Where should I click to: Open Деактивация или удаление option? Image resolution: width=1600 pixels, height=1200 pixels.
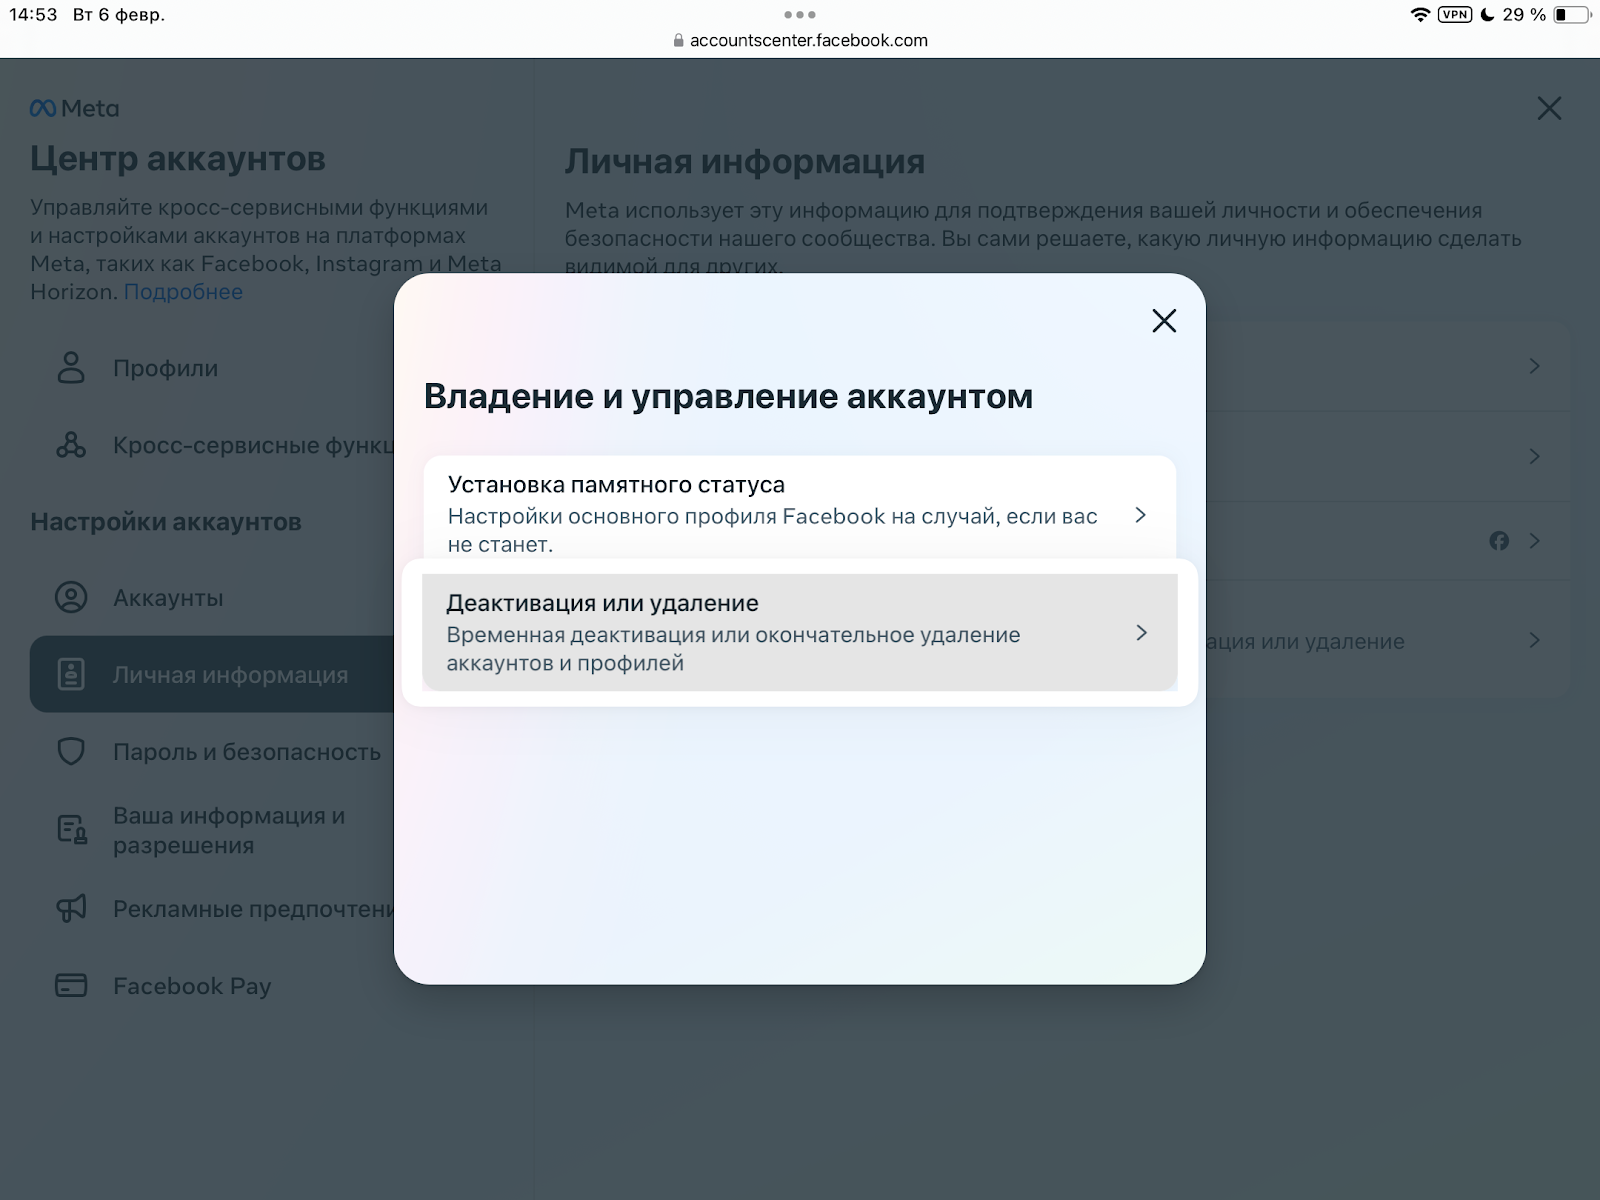tap(800, 632)
